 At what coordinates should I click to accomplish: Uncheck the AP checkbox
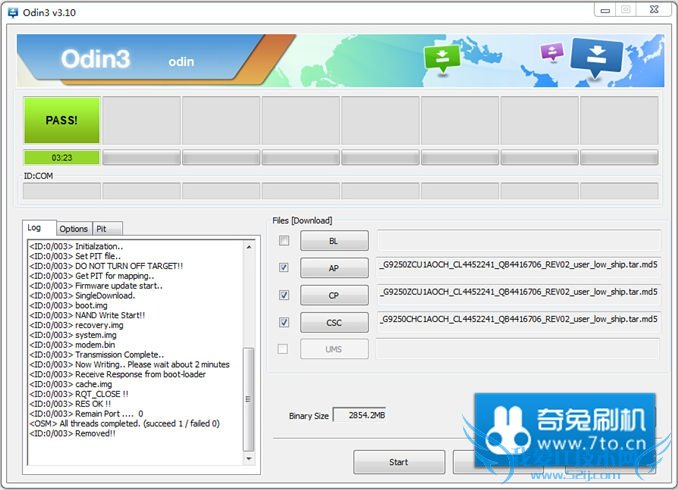(x=284, y=268)
